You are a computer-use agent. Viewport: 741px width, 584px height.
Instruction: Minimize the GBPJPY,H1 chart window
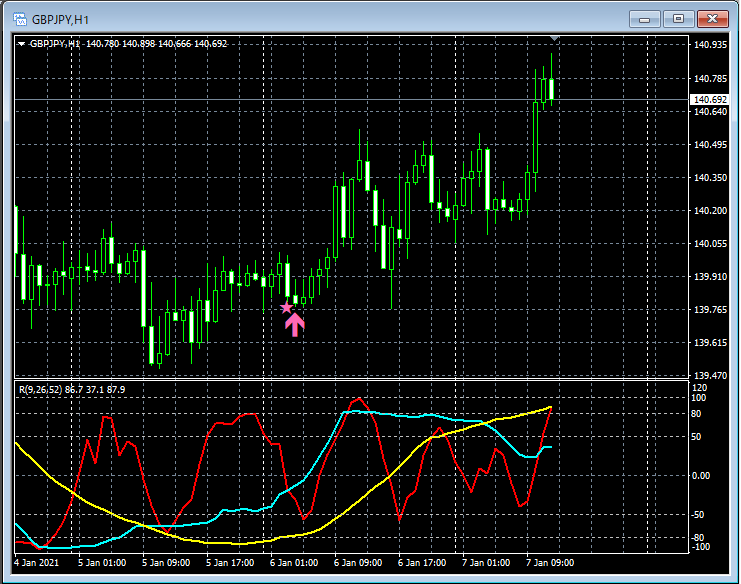click(x=650, y=18)
